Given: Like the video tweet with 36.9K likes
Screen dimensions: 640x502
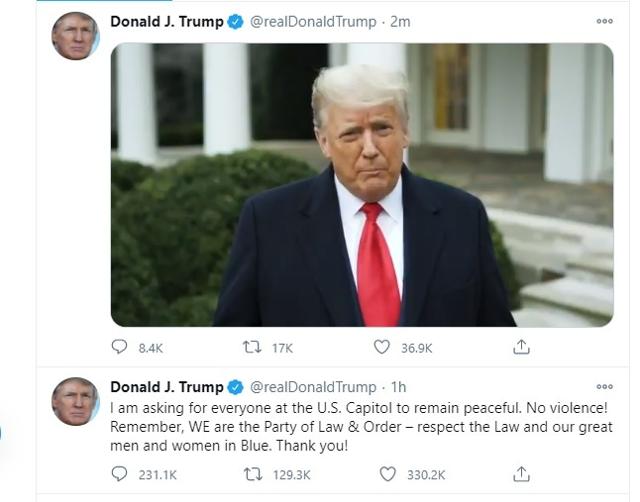Looking at the screenshot, I should (382, 347).
